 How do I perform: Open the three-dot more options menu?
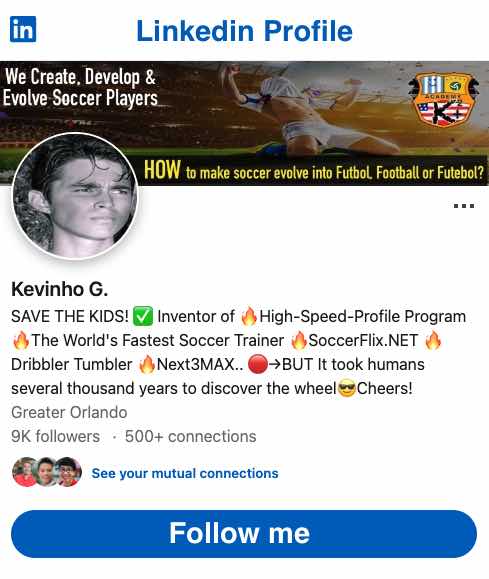point(464,206)
